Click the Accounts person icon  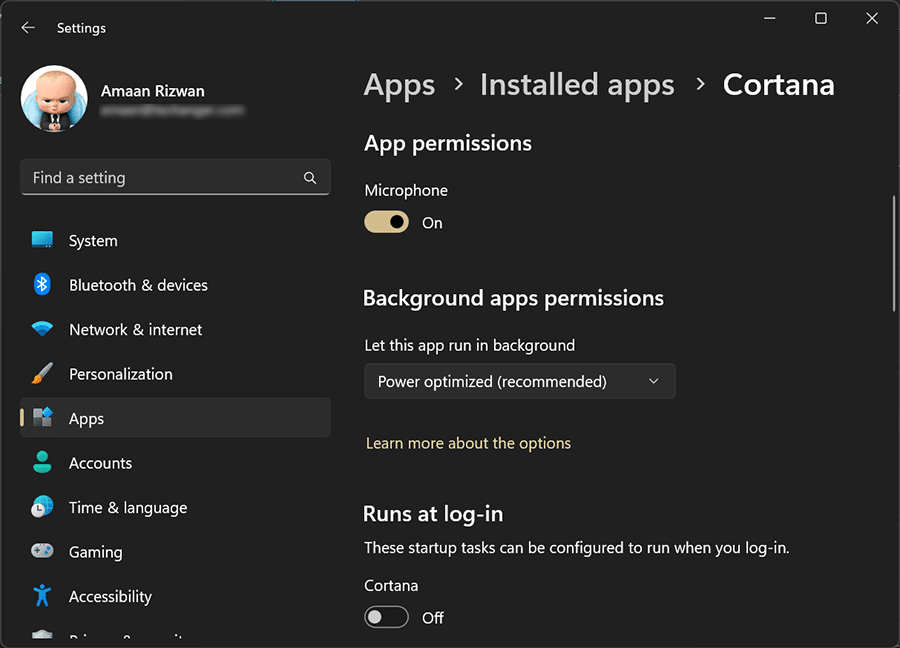[x=42, y=463]
